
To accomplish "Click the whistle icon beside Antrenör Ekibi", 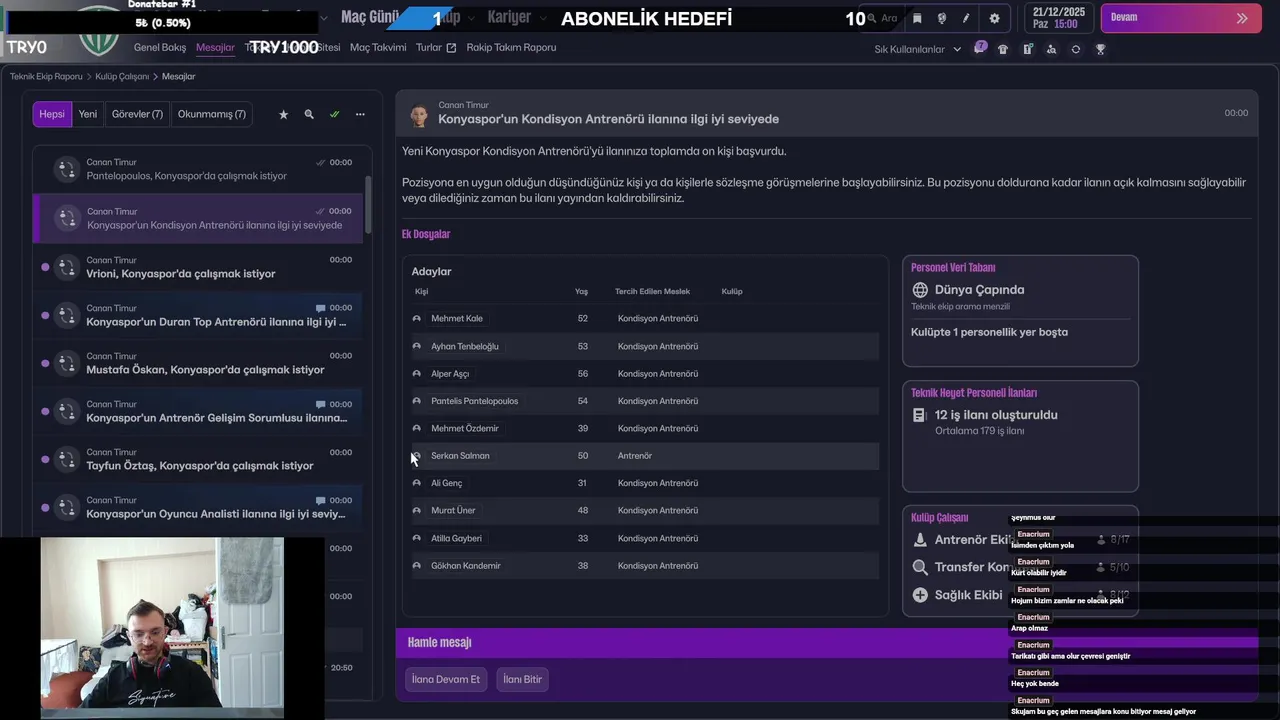I will (920, 539).
